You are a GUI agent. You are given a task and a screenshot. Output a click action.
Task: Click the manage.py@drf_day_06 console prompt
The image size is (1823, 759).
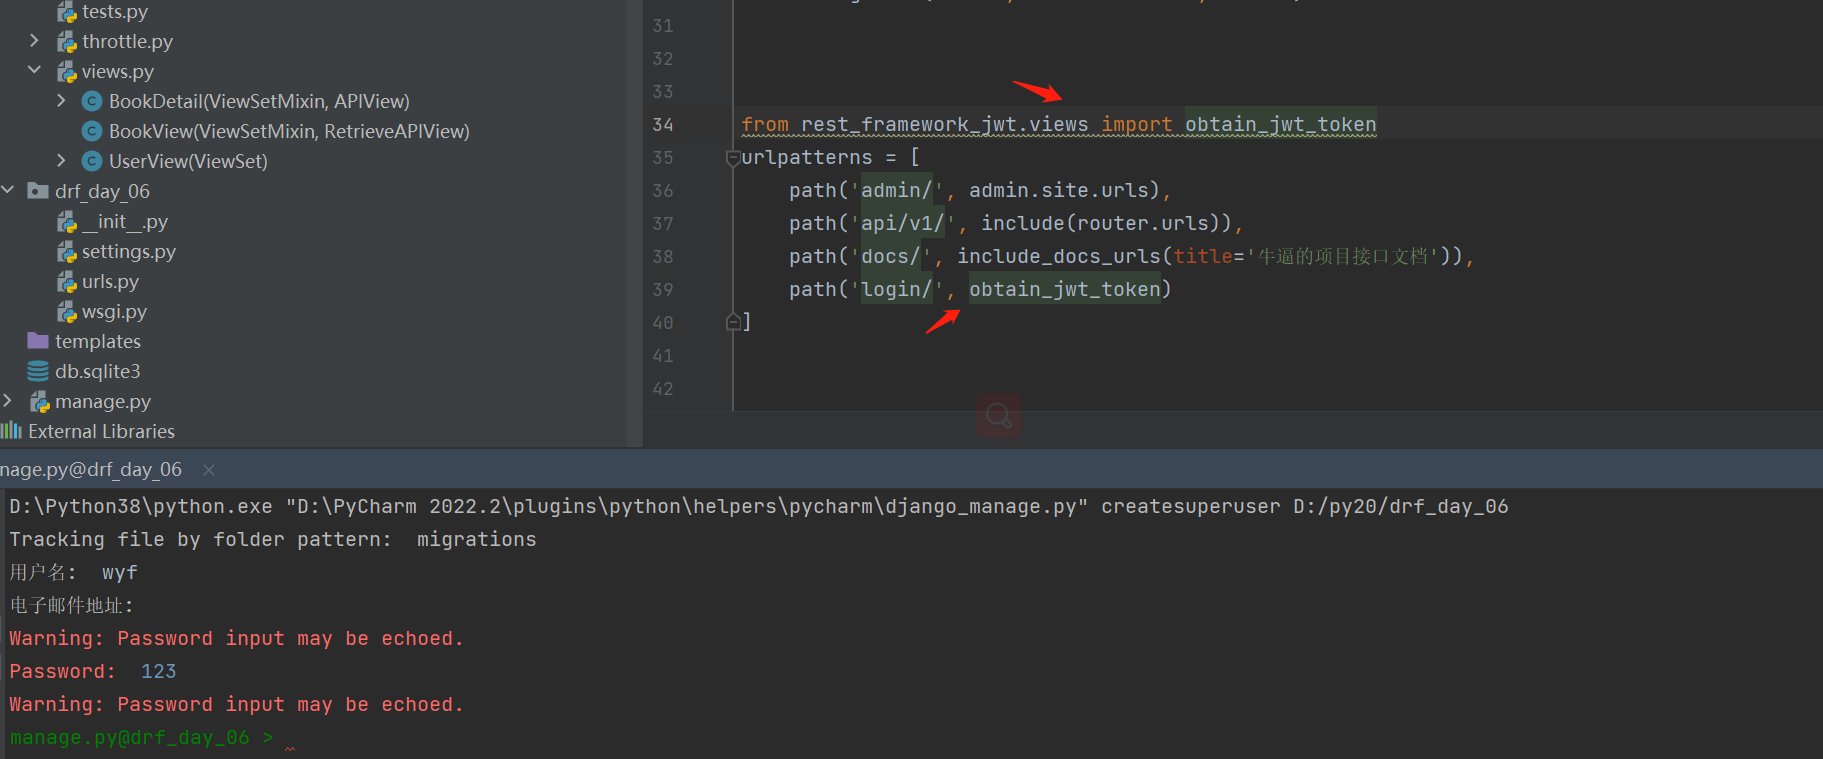142,738
